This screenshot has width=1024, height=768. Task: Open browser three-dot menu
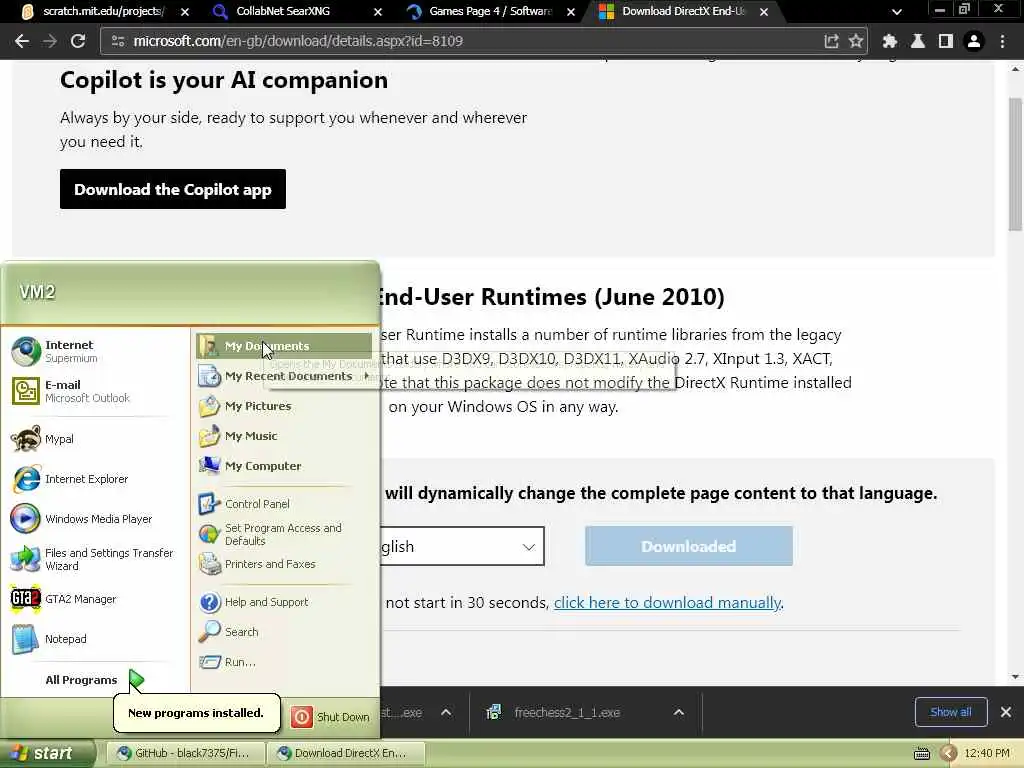pyautogui.click(x=1002, y=41)
